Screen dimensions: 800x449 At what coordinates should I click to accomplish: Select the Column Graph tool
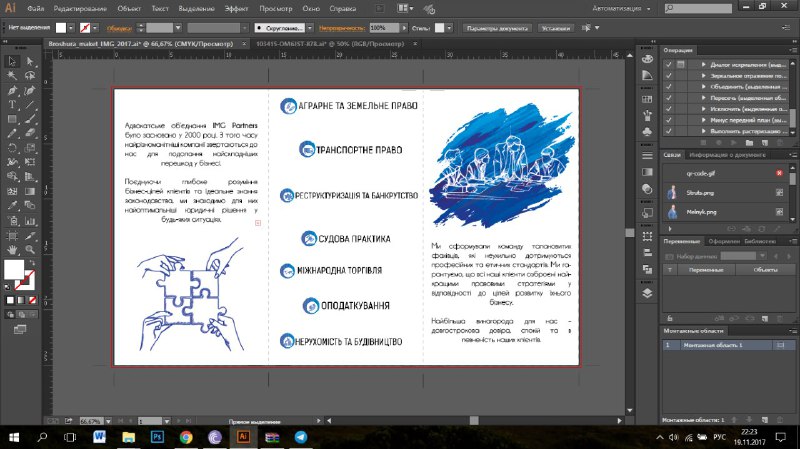(30, 221)
